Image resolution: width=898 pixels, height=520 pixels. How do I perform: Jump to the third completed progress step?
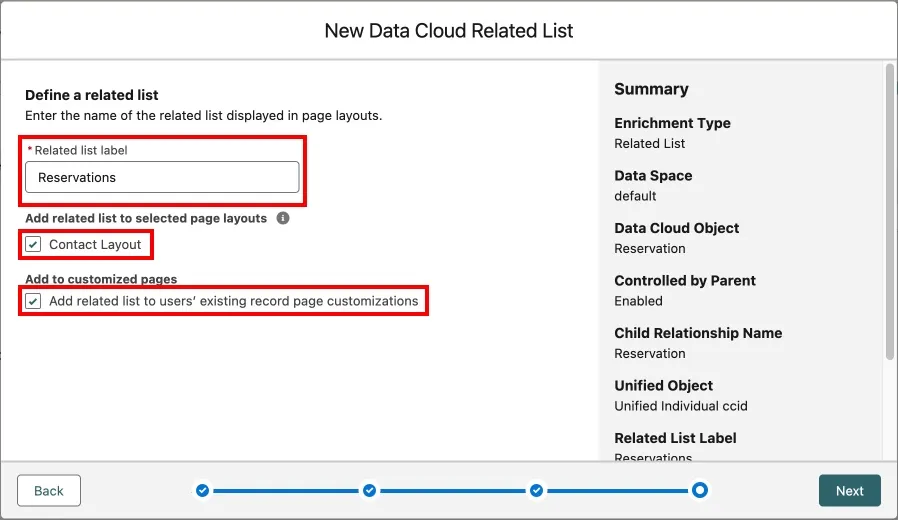(x=536, y=490)
